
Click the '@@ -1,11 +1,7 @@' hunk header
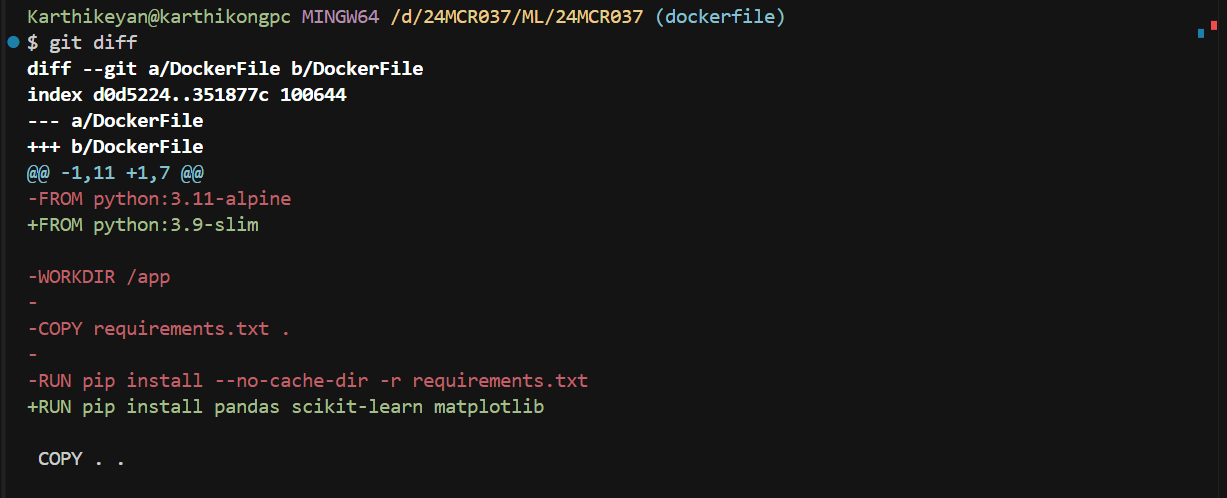[x=115, y=173]
